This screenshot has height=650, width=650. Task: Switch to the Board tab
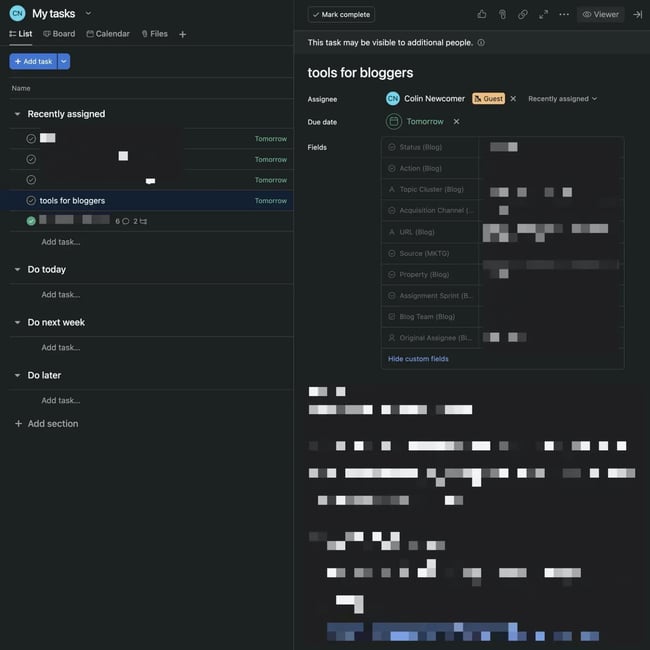click(59, 34)
